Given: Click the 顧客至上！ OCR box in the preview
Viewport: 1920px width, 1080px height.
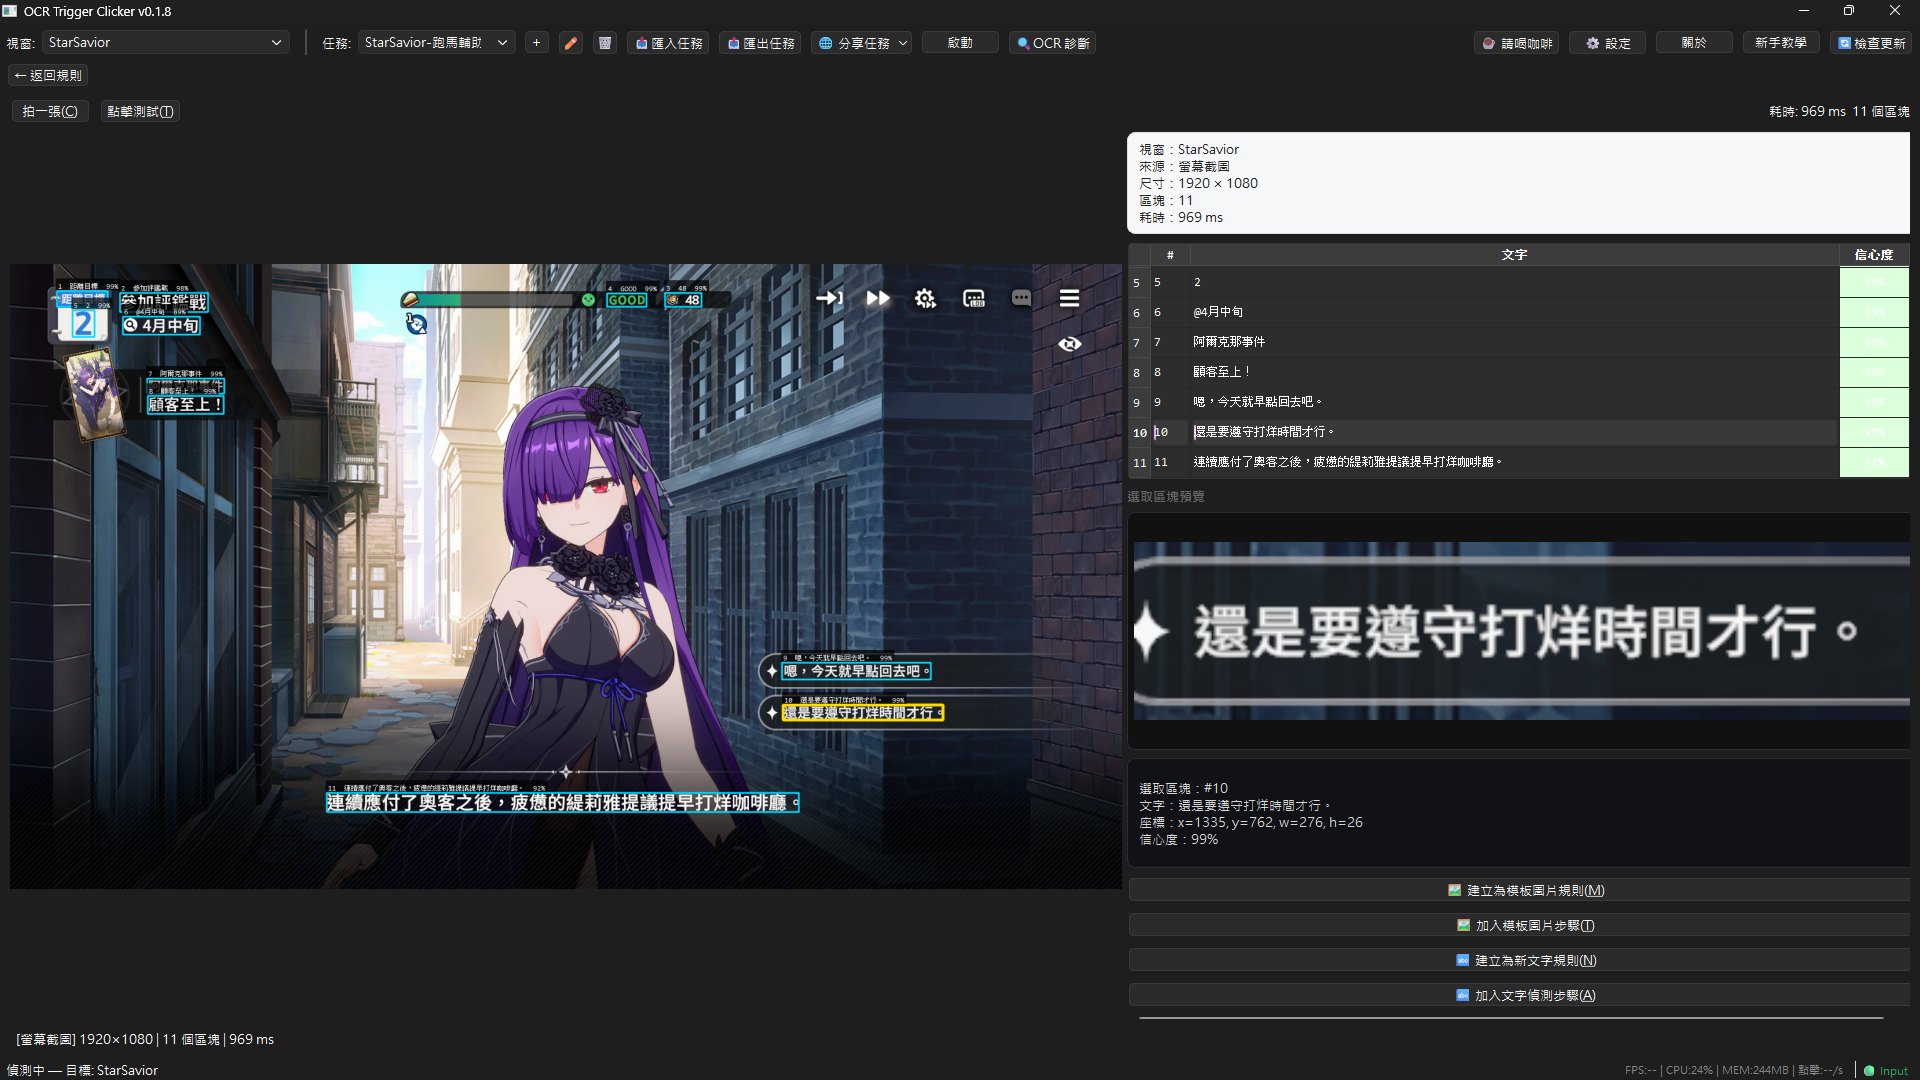Looking at the screenshot, I should [x=185, y=404].
